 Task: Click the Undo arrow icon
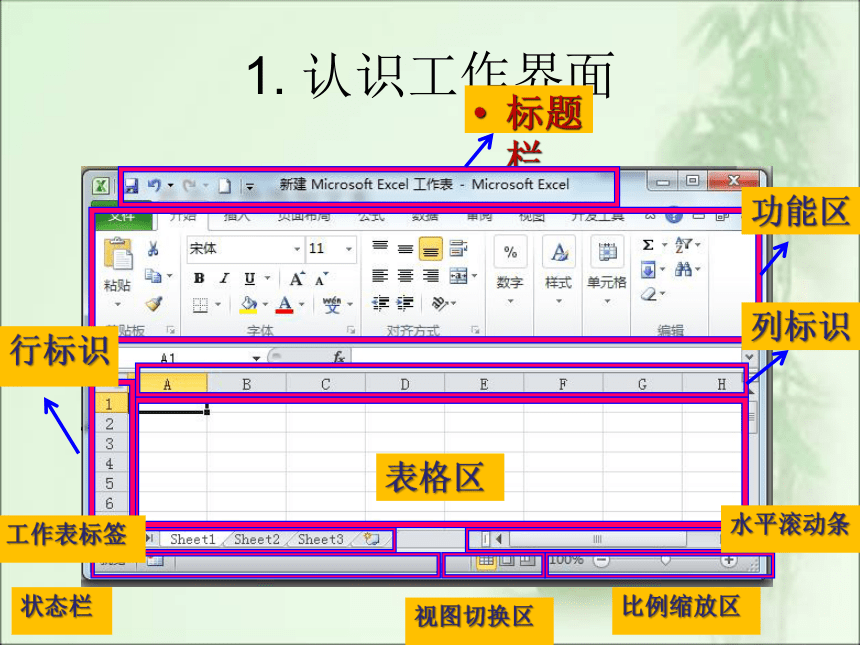pos(155,185)
